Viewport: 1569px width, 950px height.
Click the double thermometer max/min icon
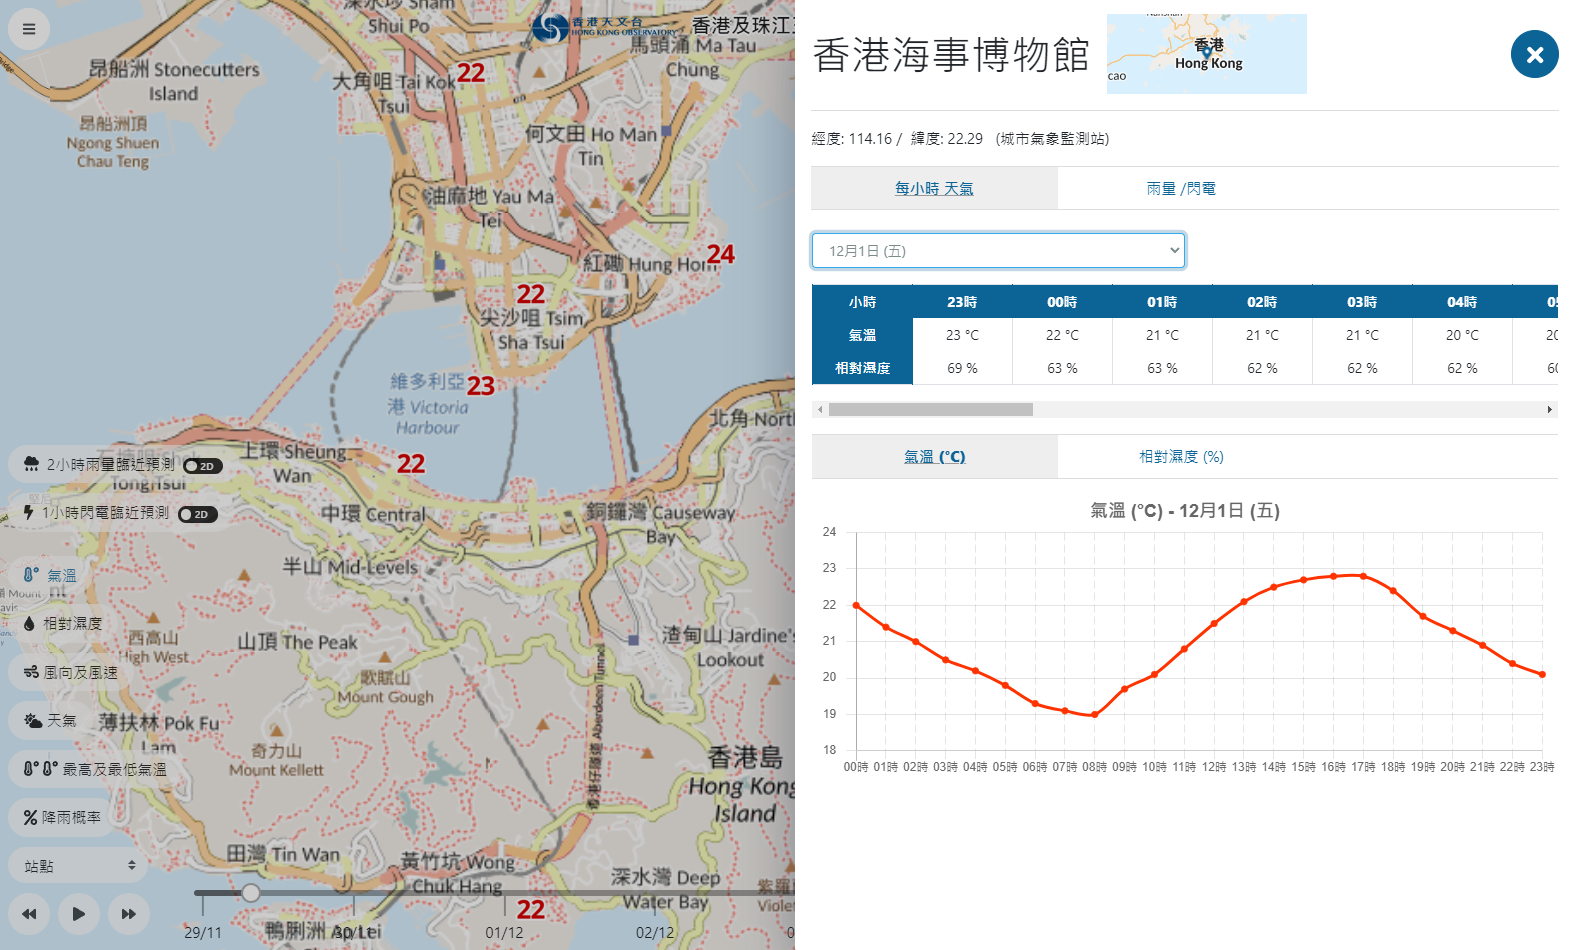tap(40, 769)
